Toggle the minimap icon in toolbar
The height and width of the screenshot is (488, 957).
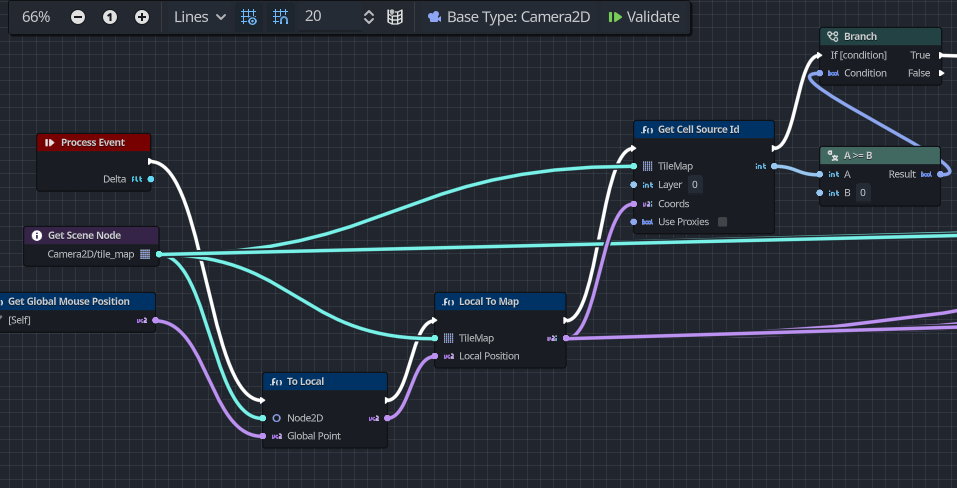point(395,17)
